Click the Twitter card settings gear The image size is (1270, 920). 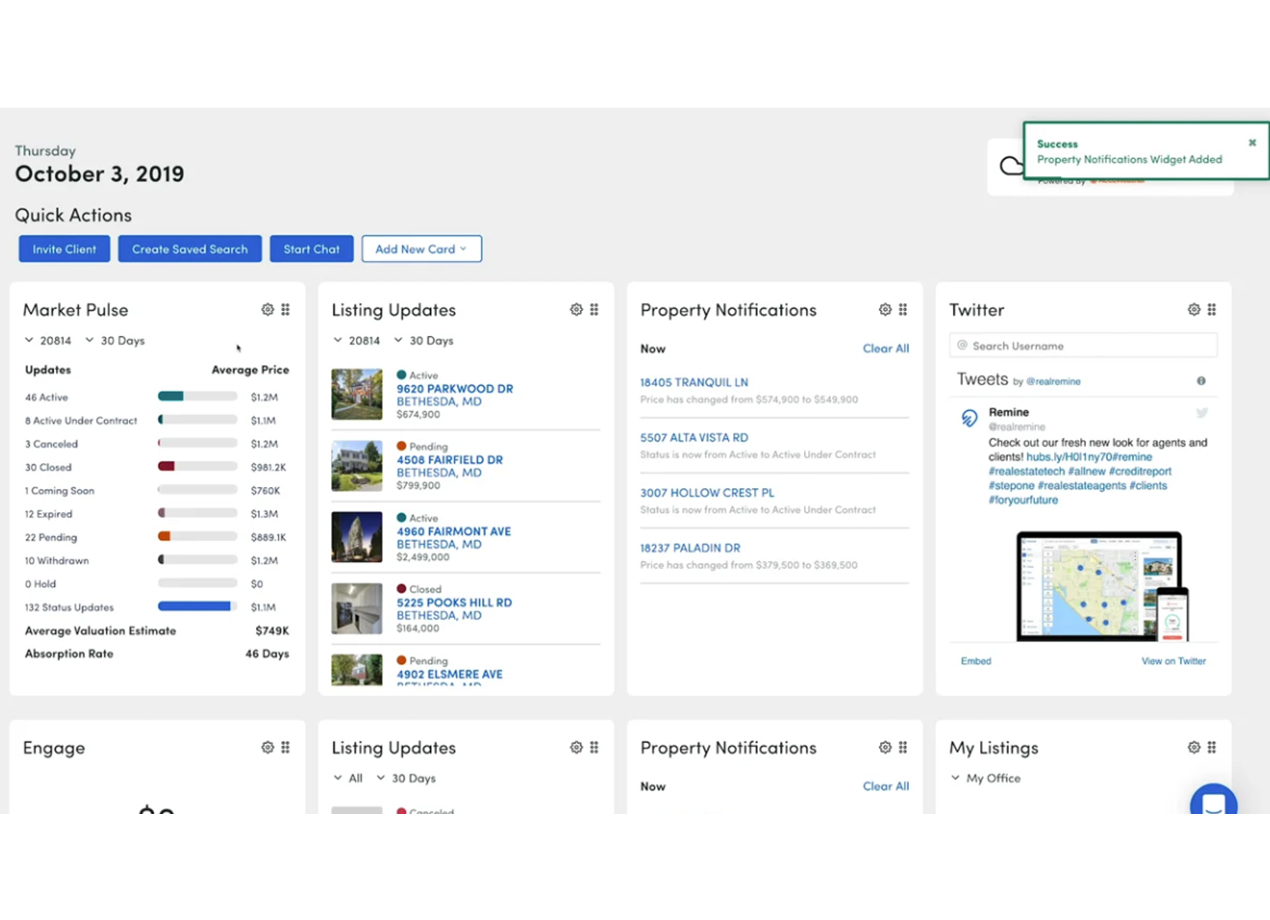coord(1193,310)
